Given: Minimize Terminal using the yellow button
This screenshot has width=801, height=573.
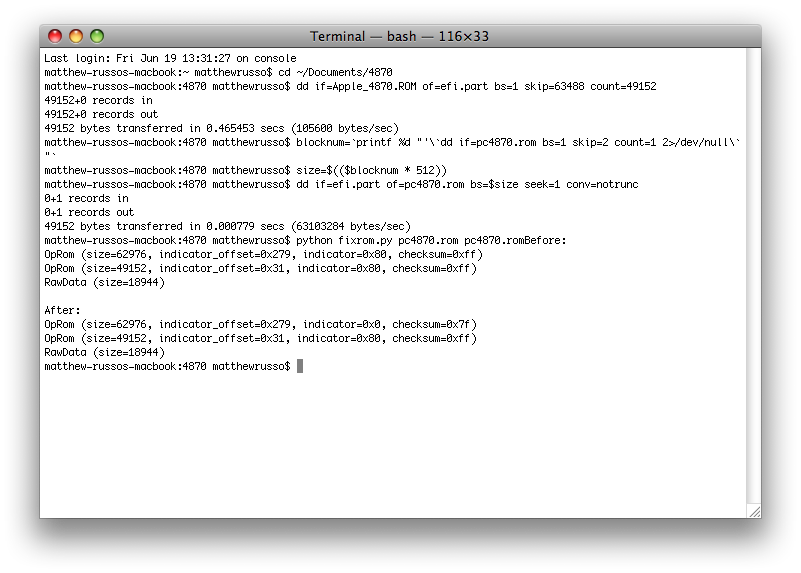Looking at the screenshot, I should point(76,36).
